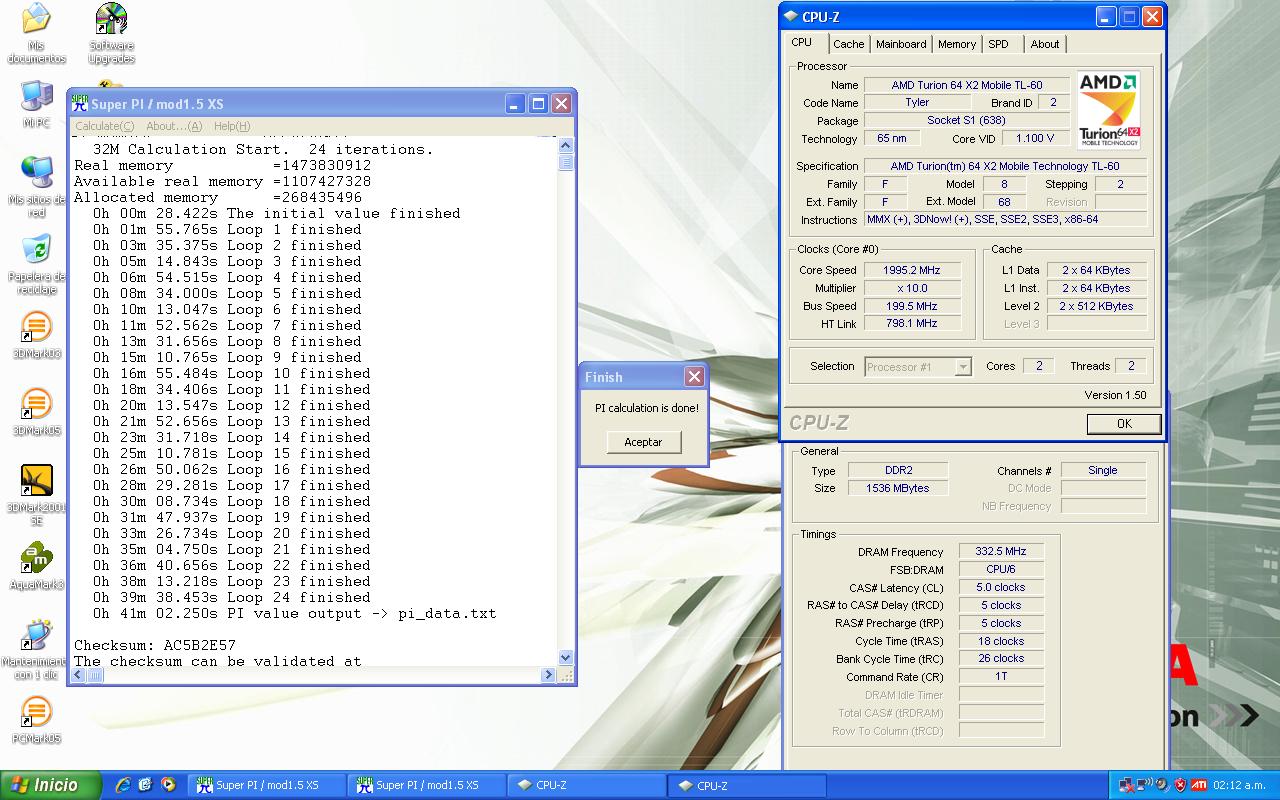Click the taskbar clock showing 02:12 a.m.
The height and width of the screenshot is (800, 1280).
pyautogui.click(x=1239, y=785)
